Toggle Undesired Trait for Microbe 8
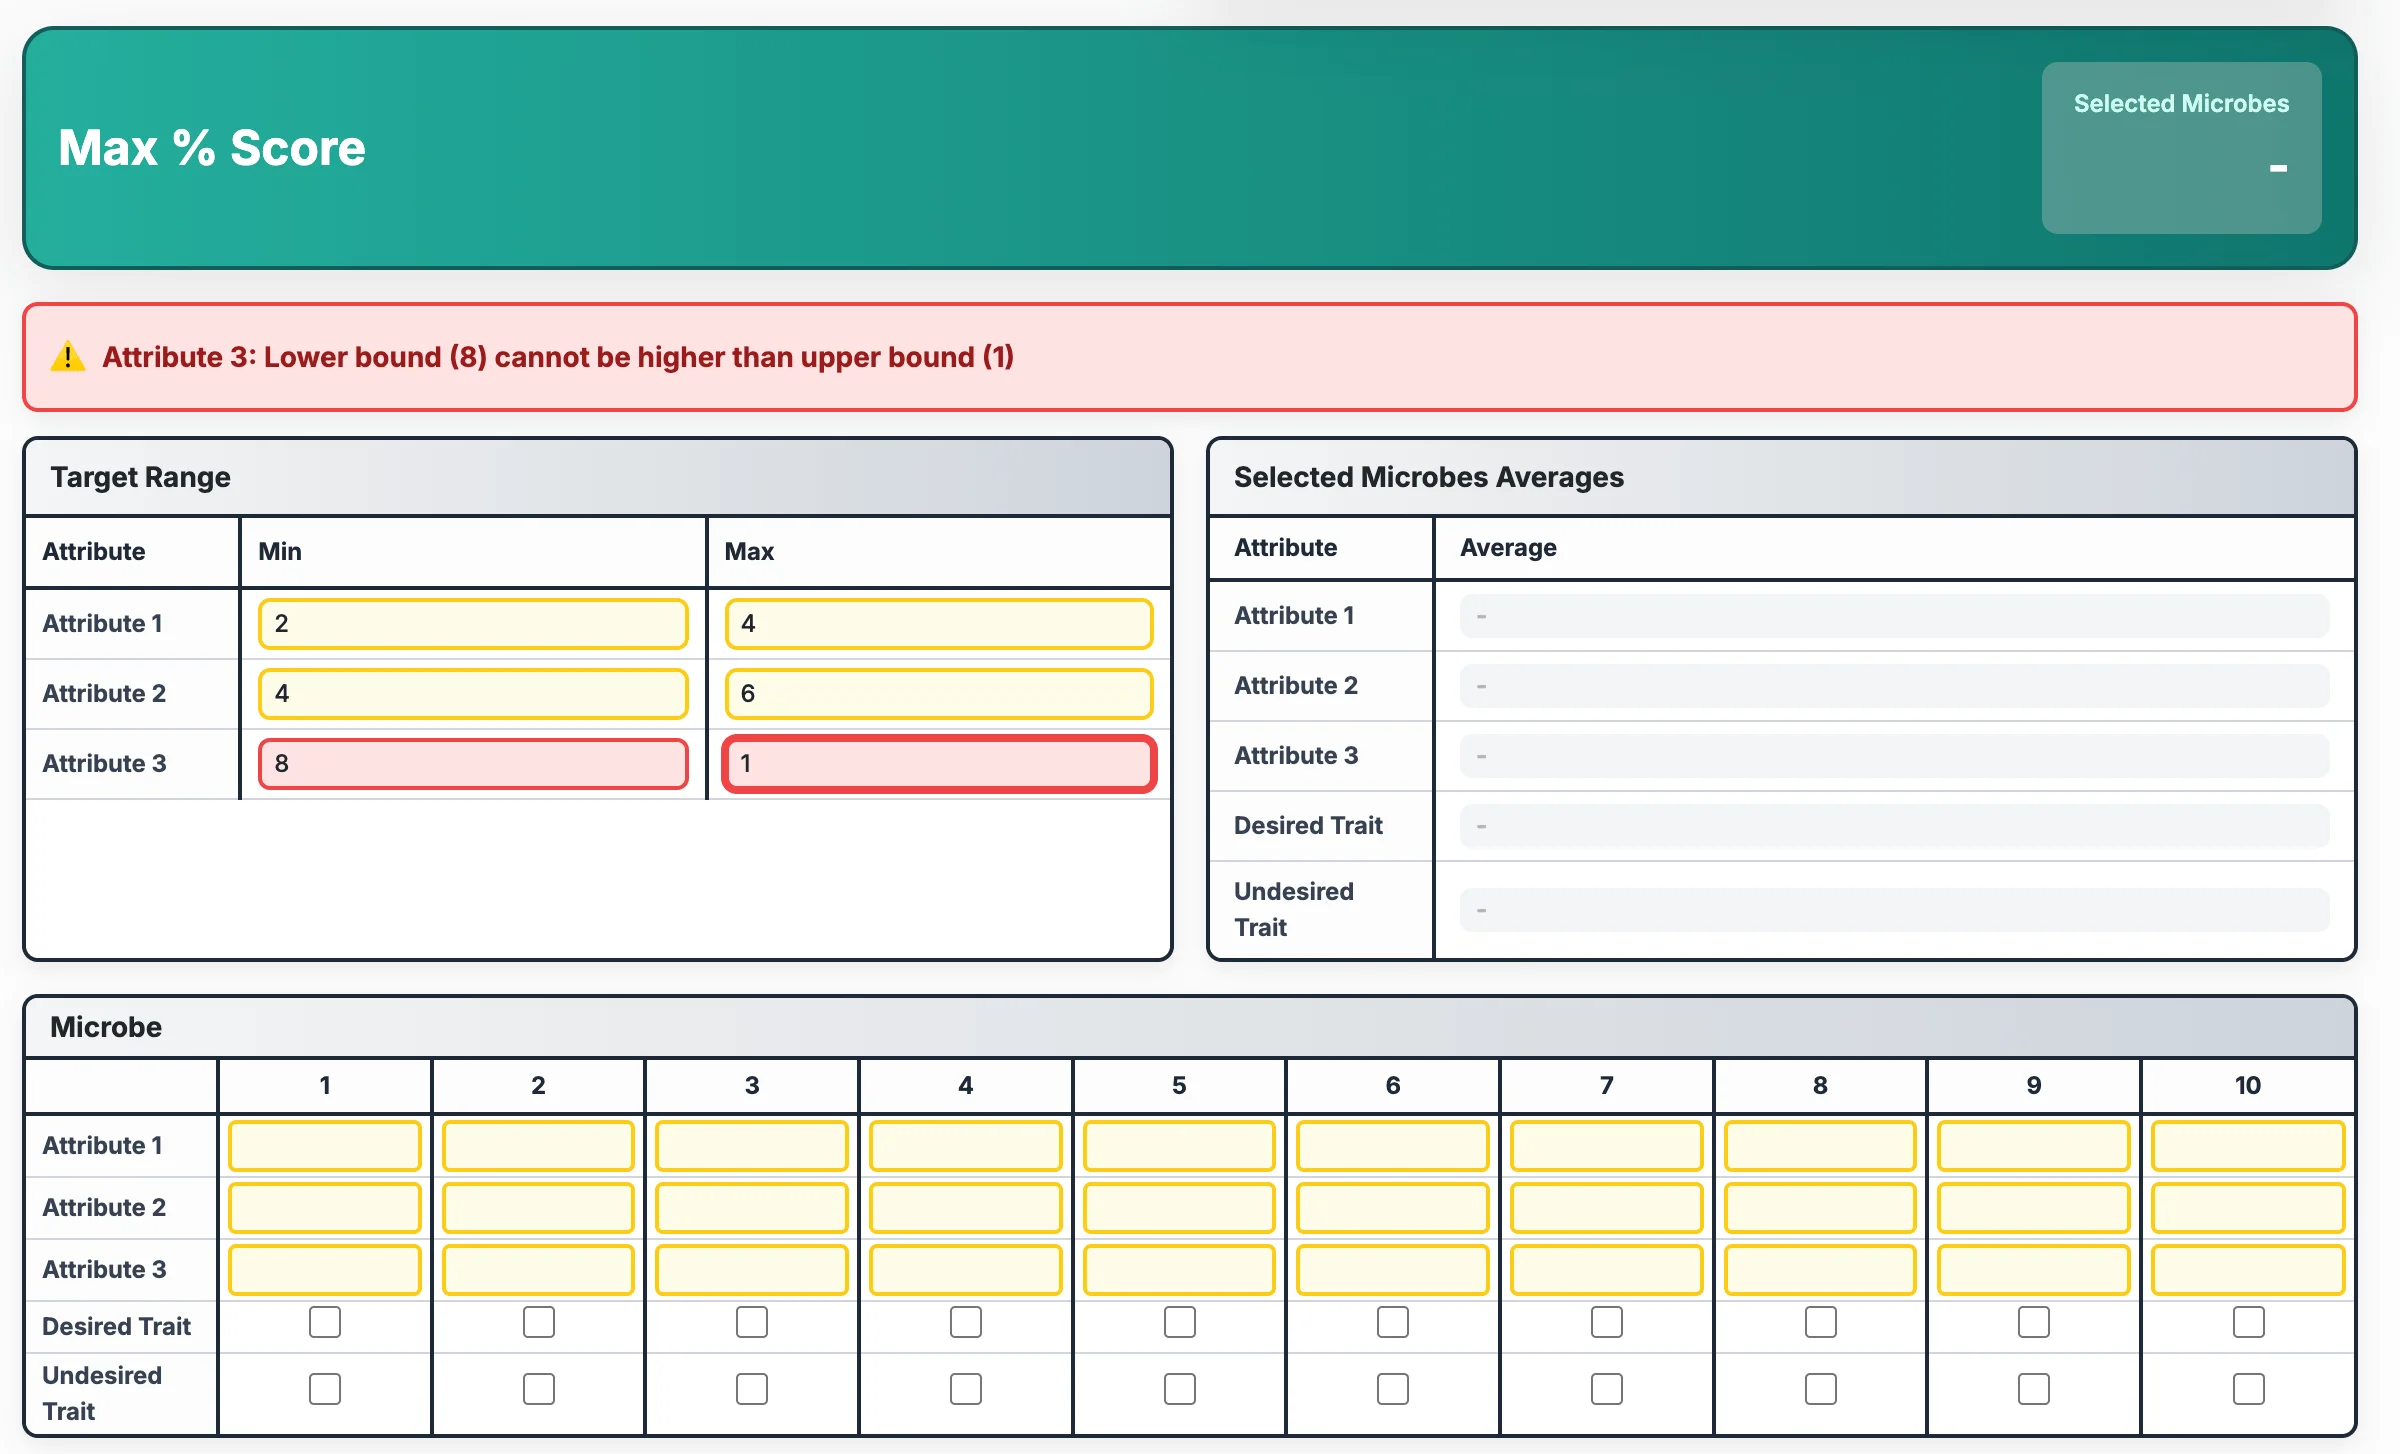Image resolution: width=2400 pixels, height=1454 pixels. click(1820, 1388)
